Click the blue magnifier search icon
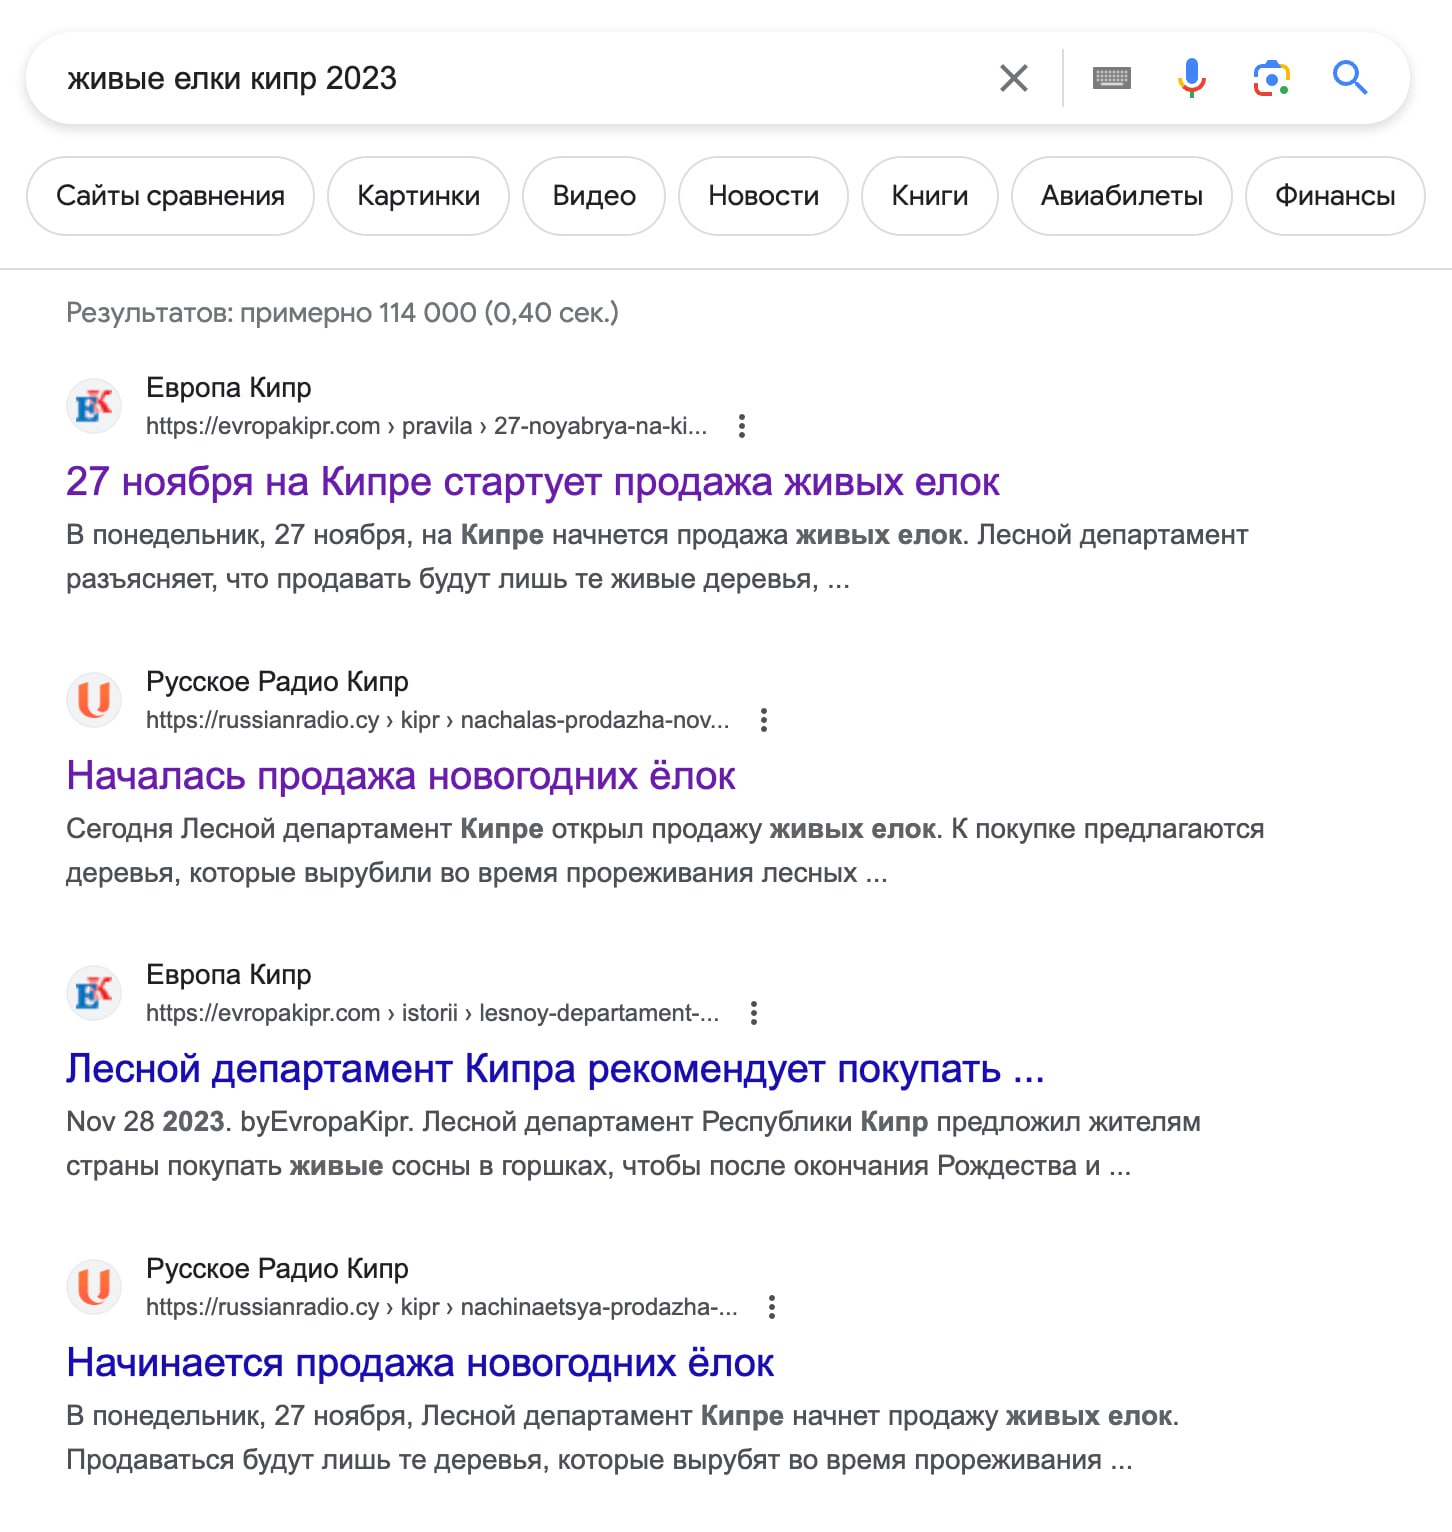This screenshot has width=1452, height=1532. click(x=1350, y=78)
